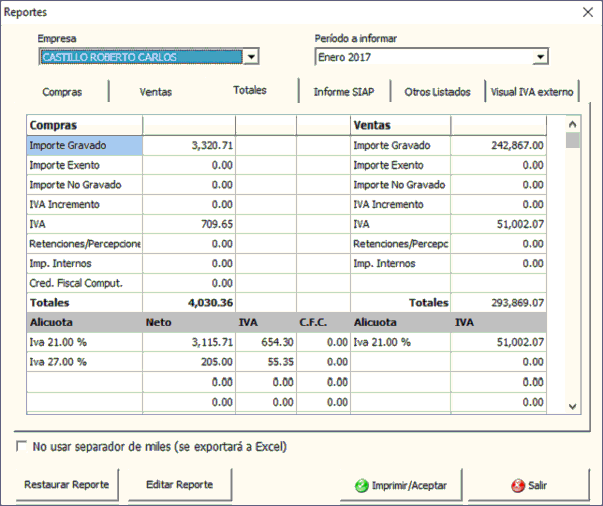Image resolution: width=603 pixels, height=506 pixels.
Task: Click the red icon on Salir button
Action: (x=518, y=485)
